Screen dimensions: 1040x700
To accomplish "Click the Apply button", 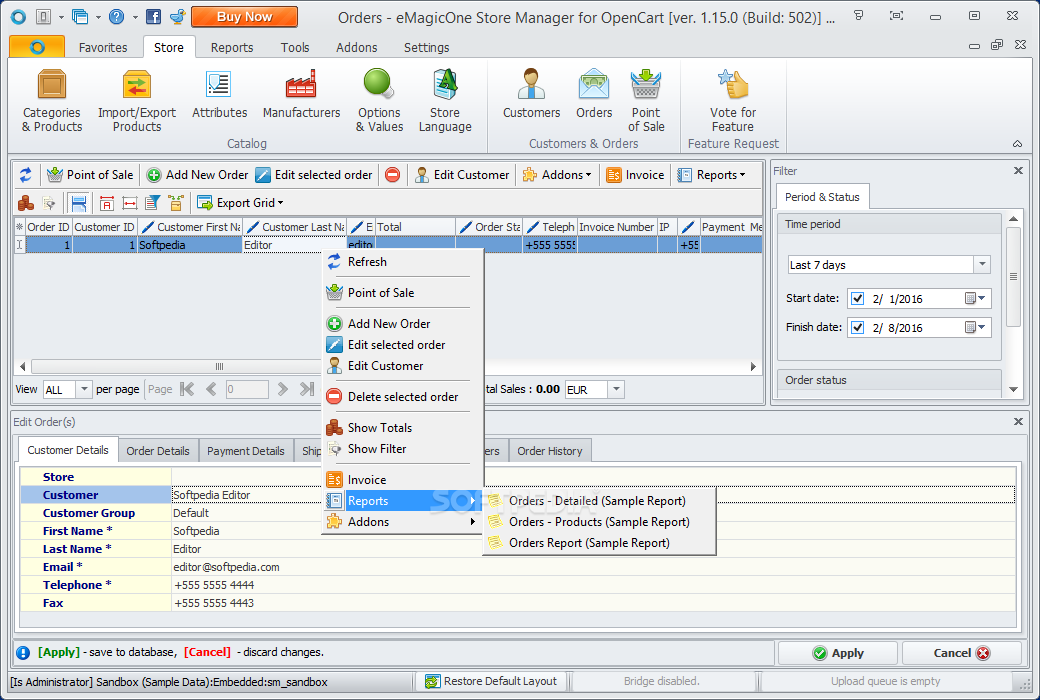I will (x=838, y=653).
